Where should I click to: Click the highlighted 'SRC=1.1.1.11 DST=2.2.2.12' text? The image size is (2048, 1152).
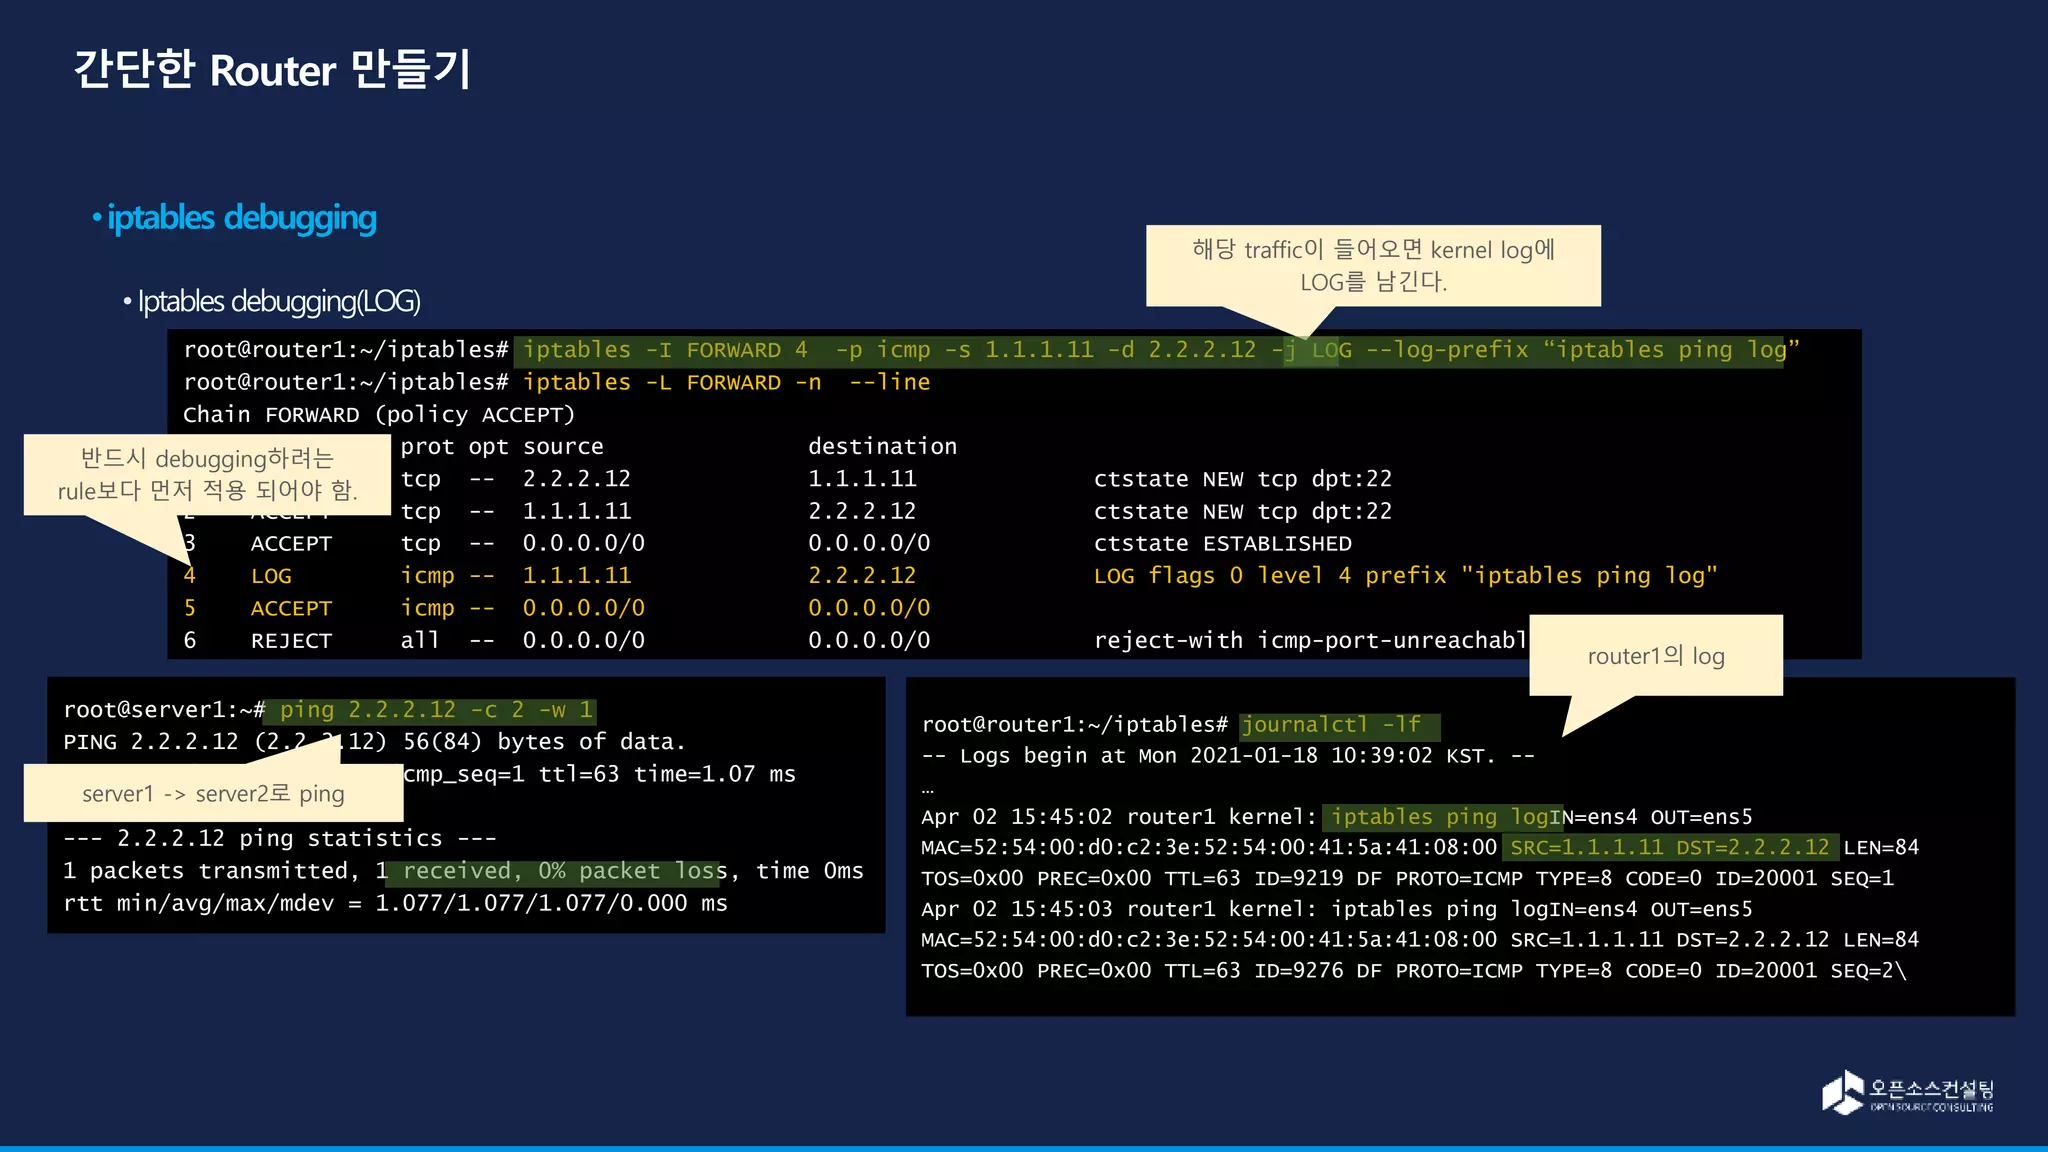click(x=1668, y=848)
